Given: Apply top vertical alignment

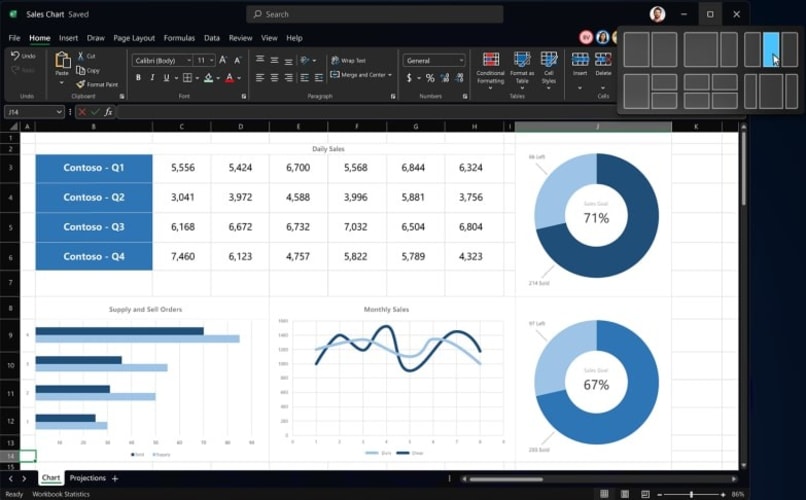Looking at the screenshot, I should (x=260, y=60).
